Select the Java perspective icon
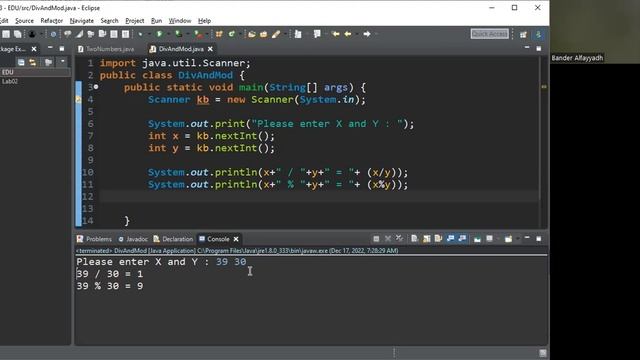The height and width of the screenshot is (360, 640). (x=539, y=34)
